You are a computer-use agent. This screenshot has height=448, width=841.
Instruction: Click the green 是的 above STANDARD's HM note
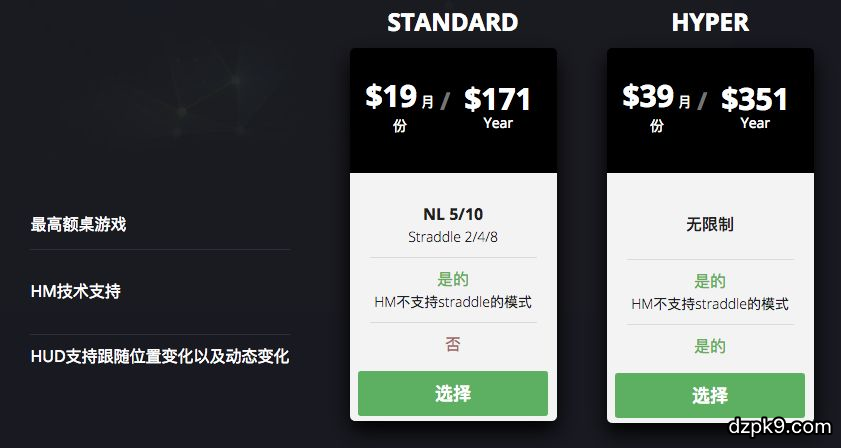453,280
